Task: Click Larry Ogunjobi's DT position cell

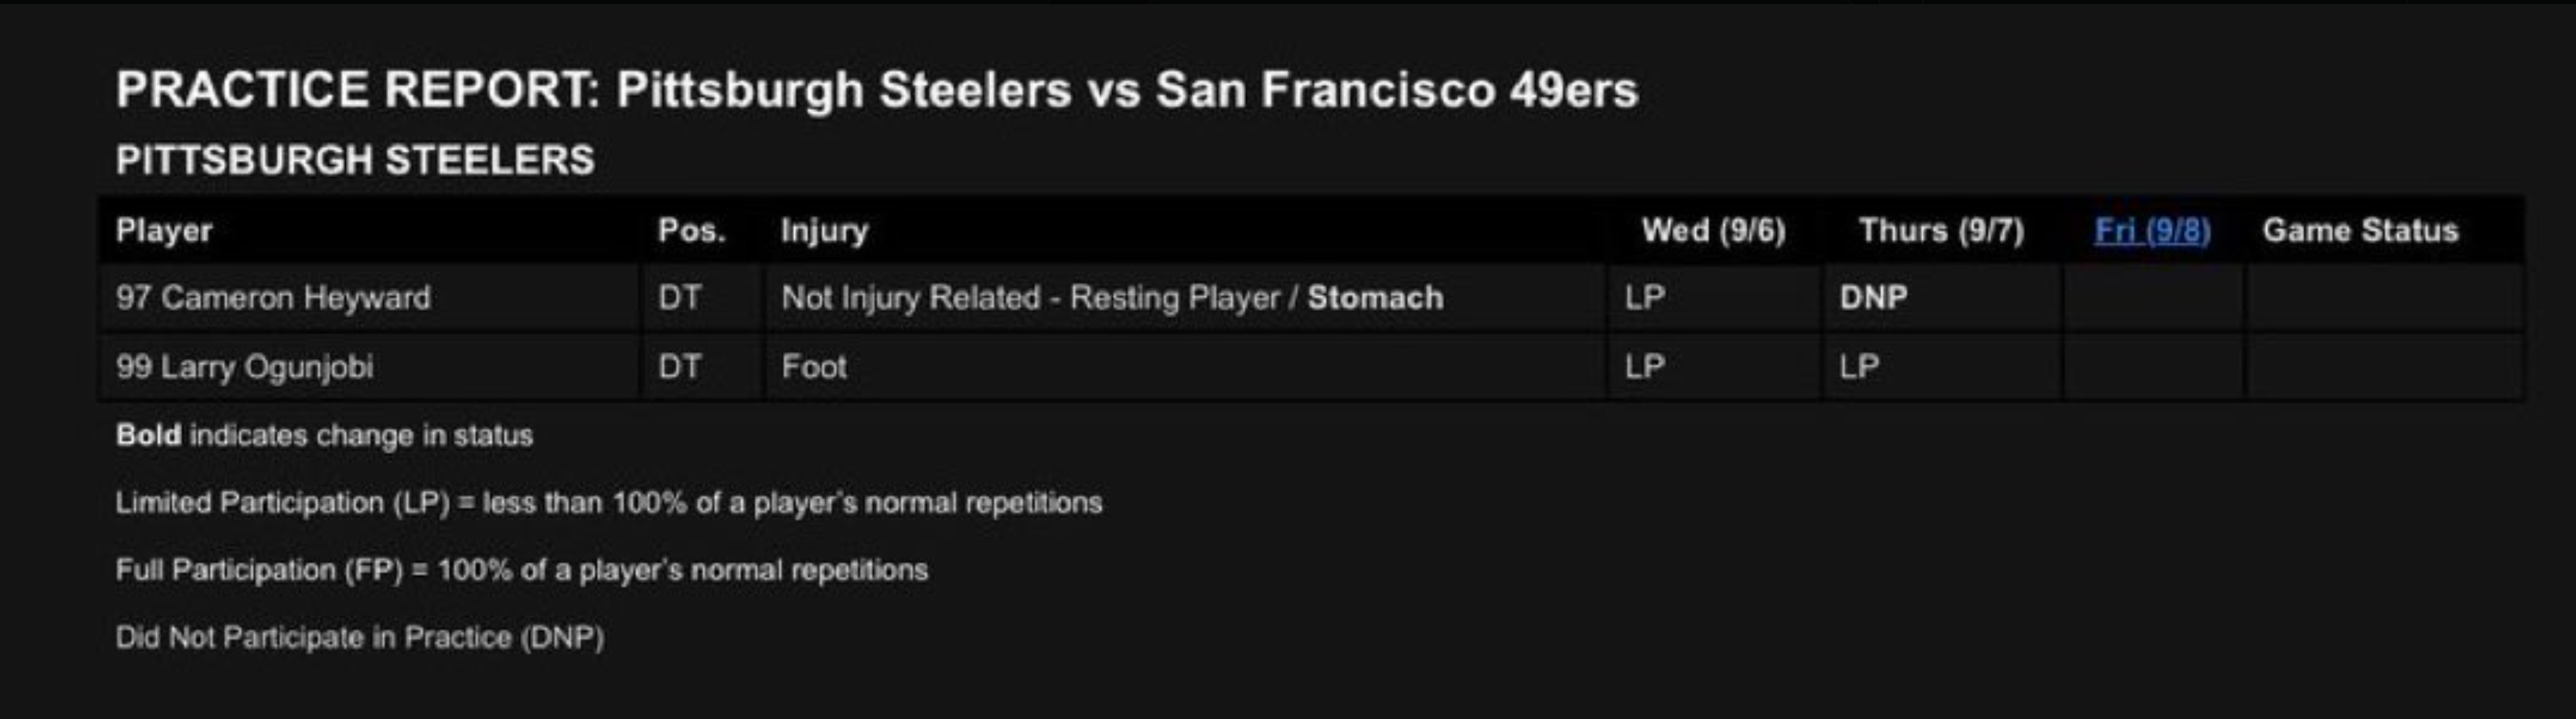Action: (679, 367)
